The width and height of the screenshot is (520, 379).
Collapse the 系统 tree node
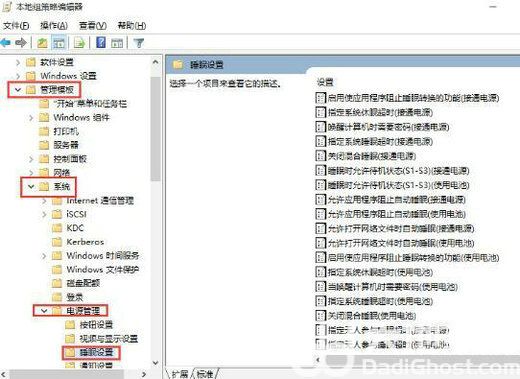pos(31,186)
